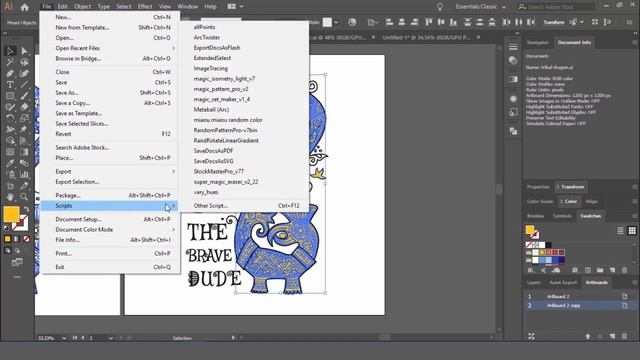Viewport: 640px width, 360px height.
Task: Select the Eyedropper tool
Action: click(10, 163)
